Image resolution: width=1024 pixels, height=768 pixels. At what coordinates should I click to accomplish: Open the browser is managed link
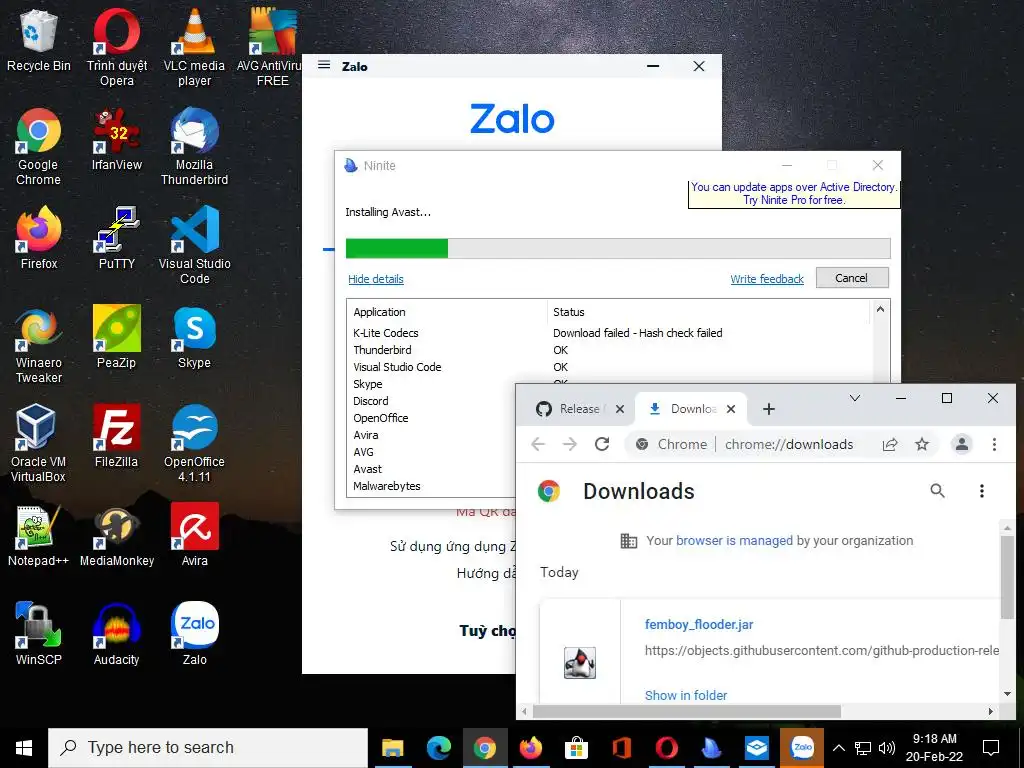734,541
